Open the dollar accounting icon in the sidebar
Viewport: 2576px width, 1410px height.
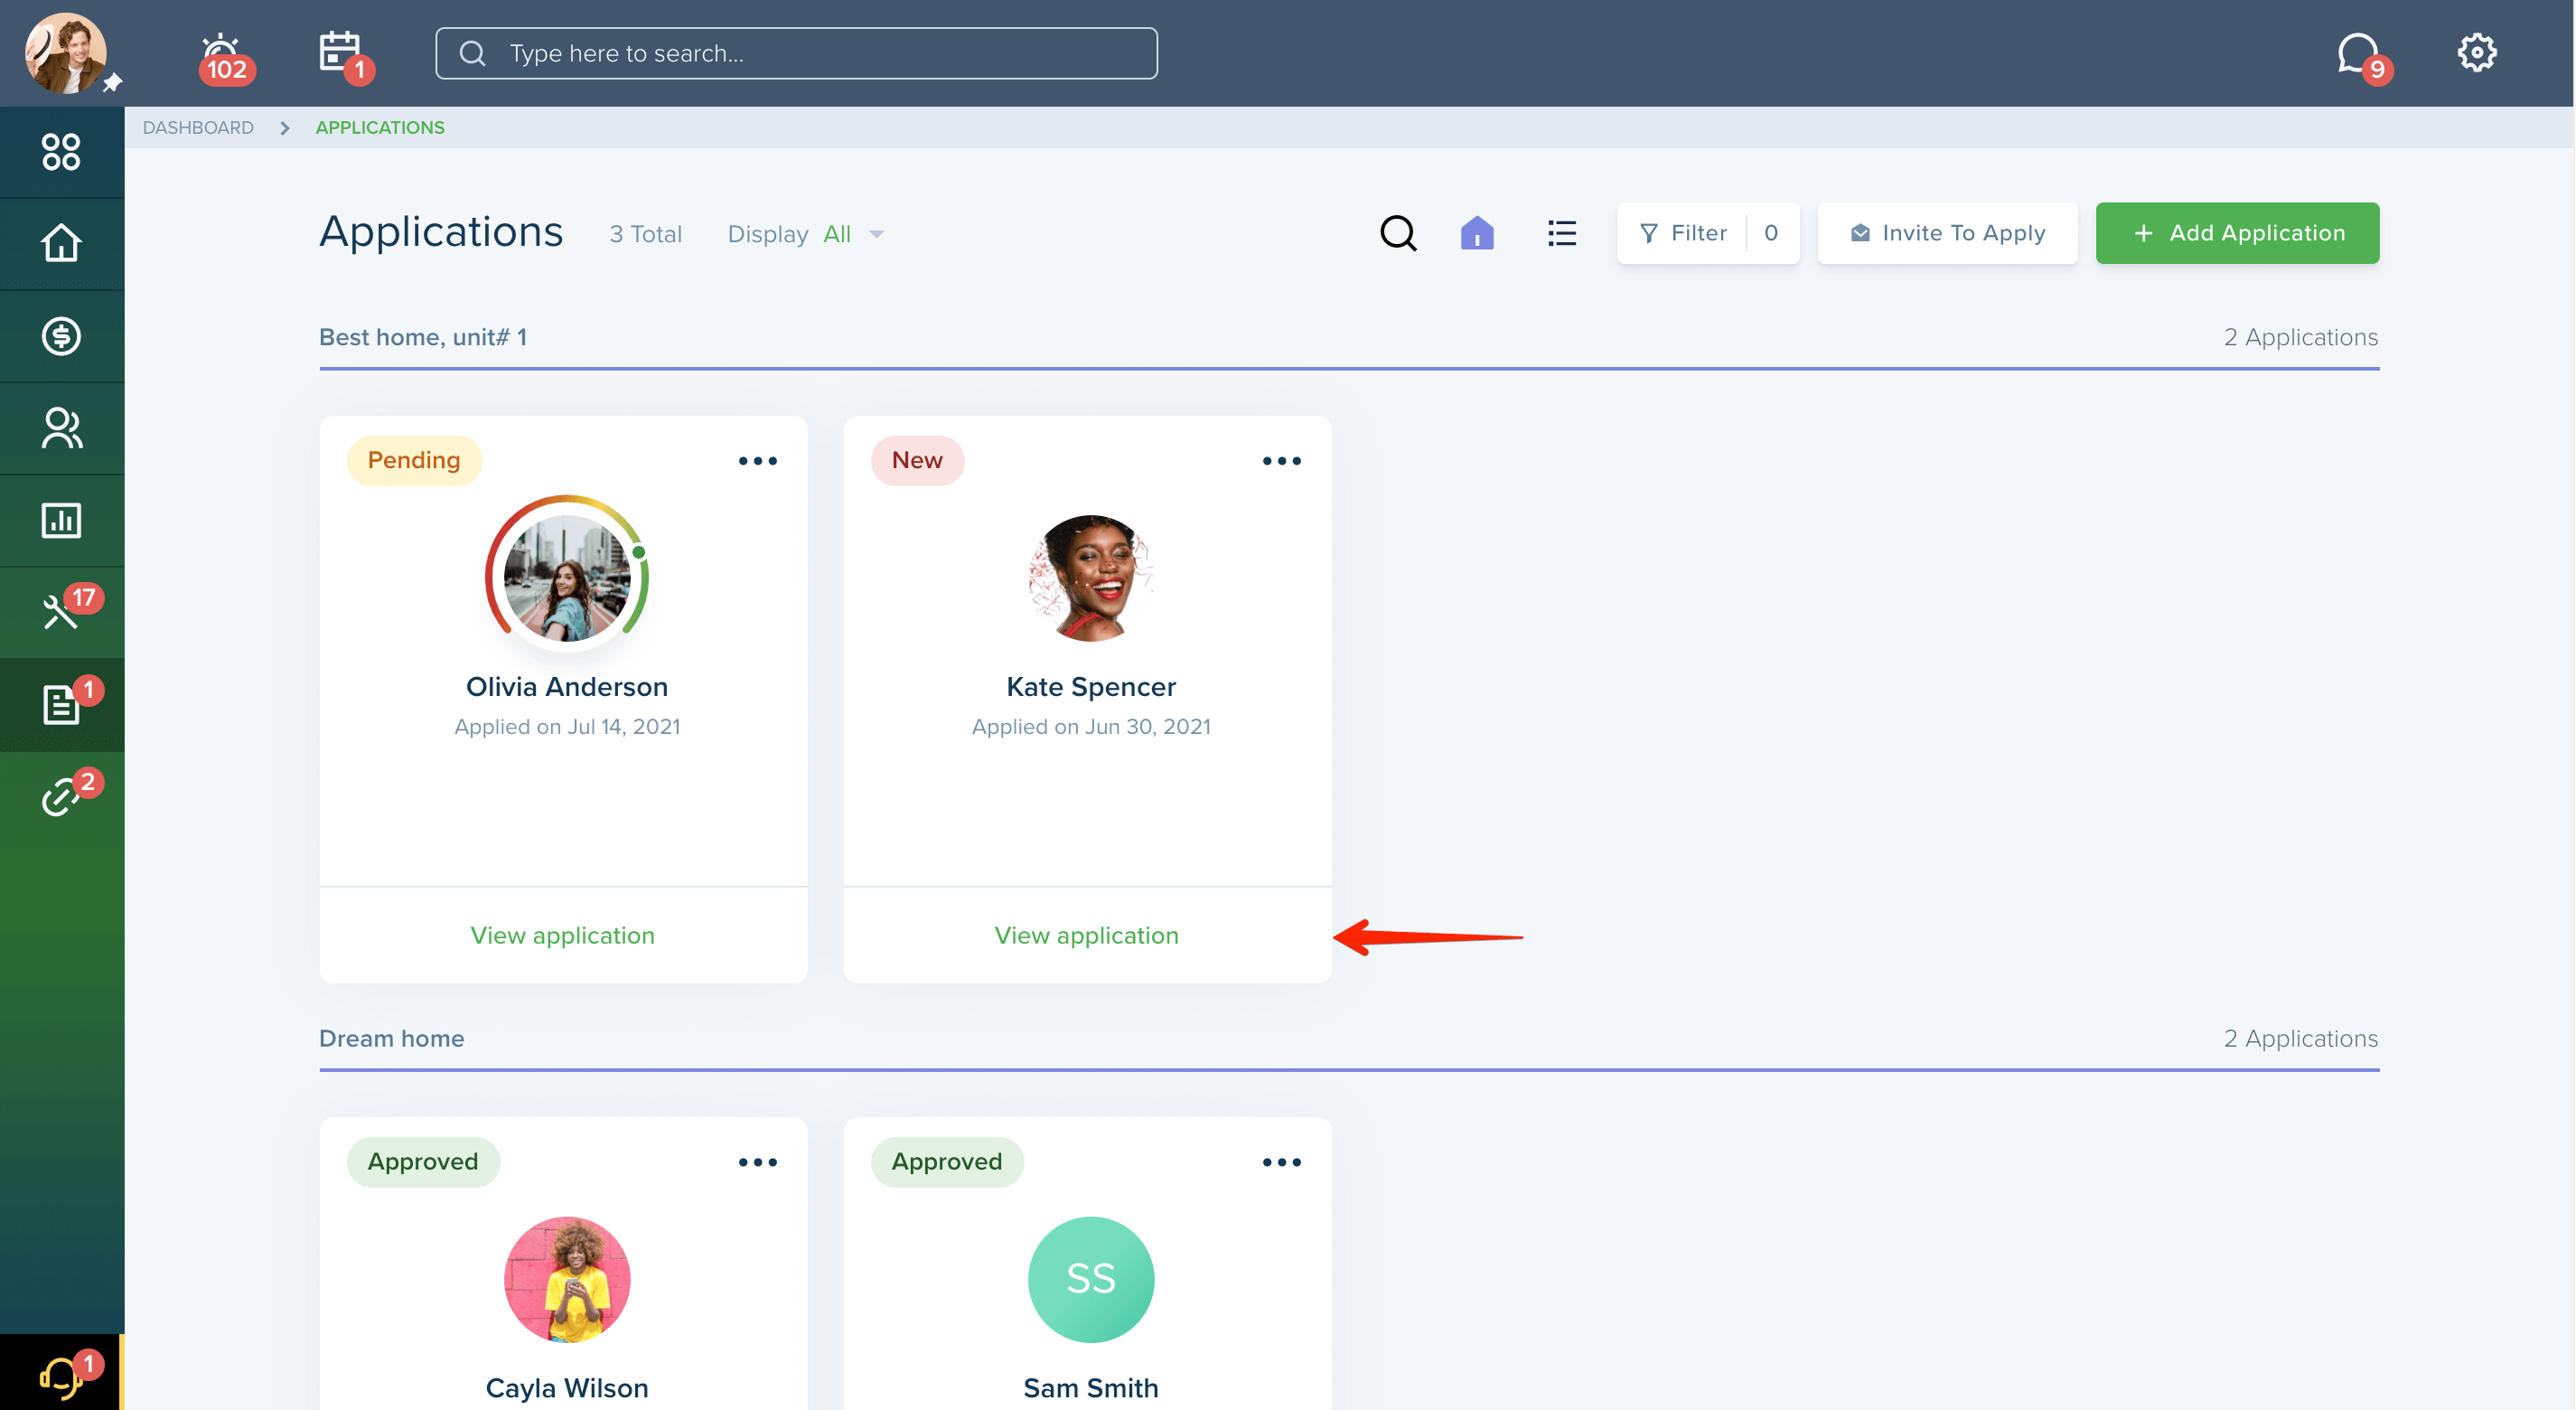click(61, 335)
